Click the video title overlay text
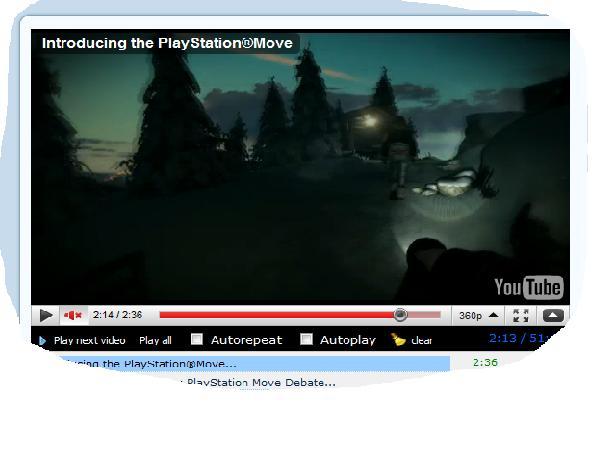Image resolution: width=615 pixels, height=467 pixels. pos(166,44)
